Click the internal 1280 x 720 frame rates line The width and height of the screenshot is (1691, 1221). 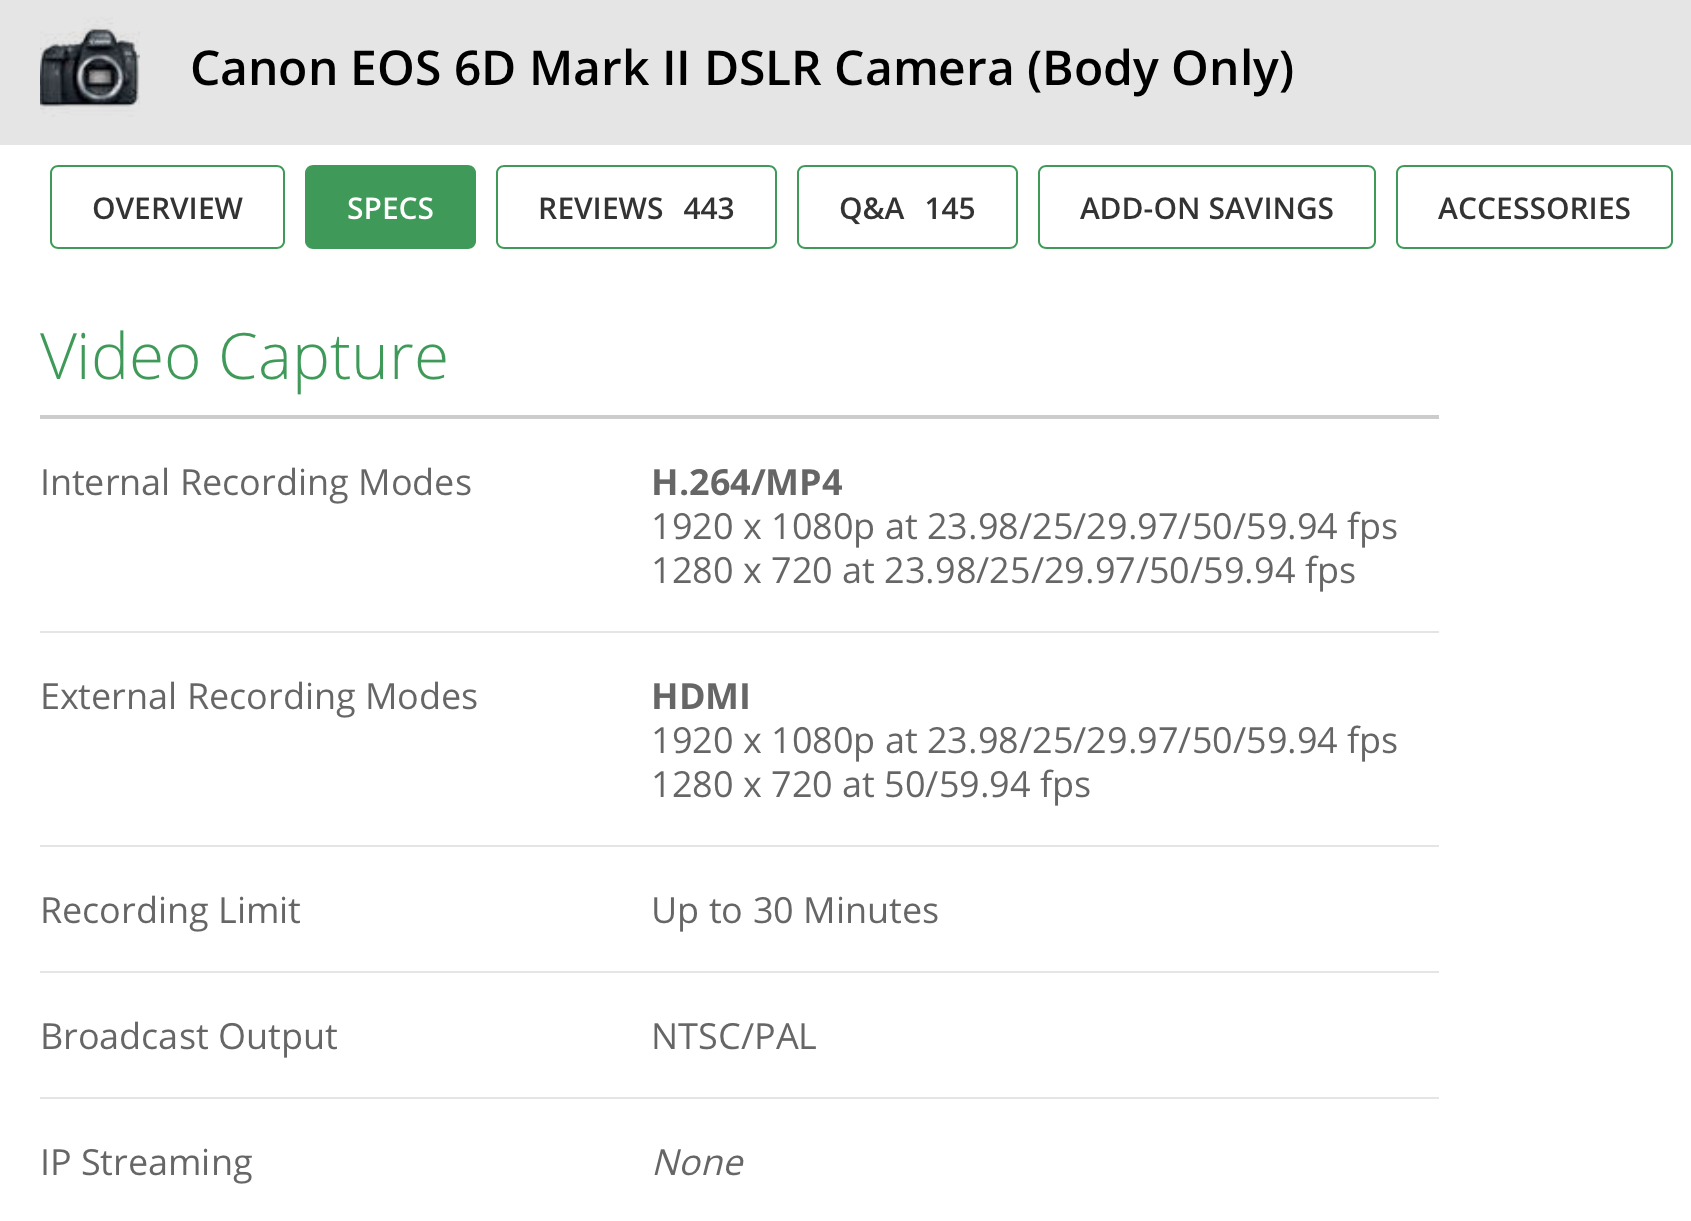point(1003,571)
